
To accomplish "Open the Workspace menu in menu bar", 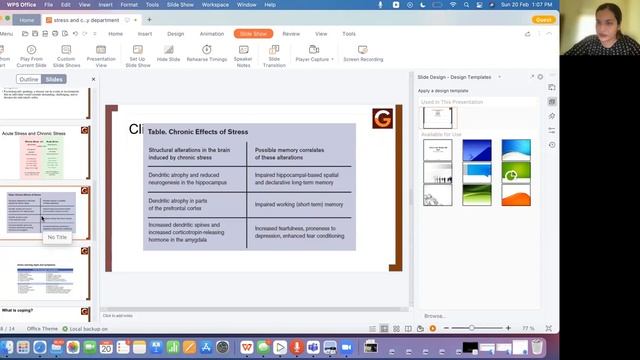I will point(215,5).
